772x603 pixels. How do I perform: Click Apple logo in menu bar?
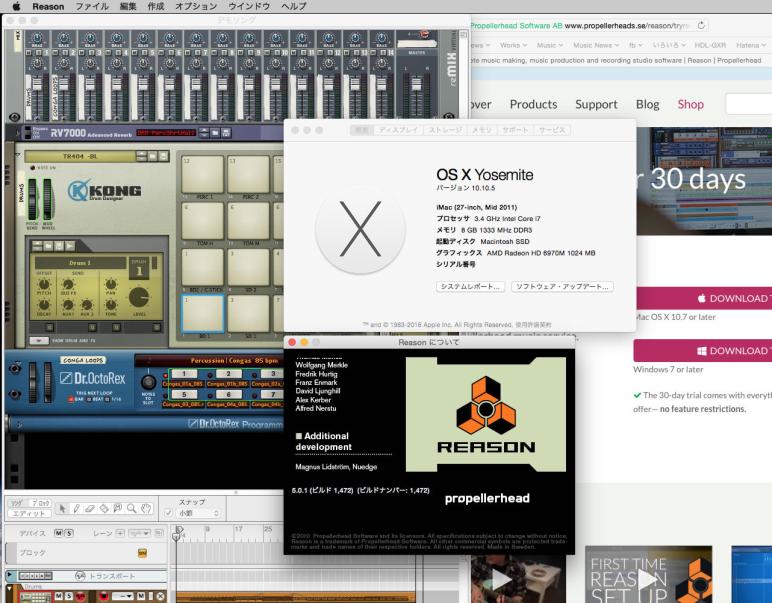(16, 6)
